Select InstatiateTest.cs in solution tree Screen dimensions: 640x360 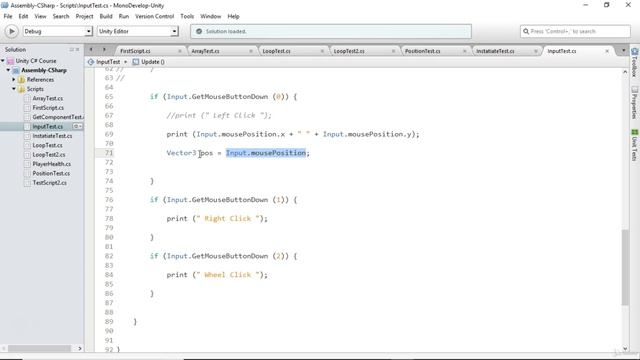(52, 136)
